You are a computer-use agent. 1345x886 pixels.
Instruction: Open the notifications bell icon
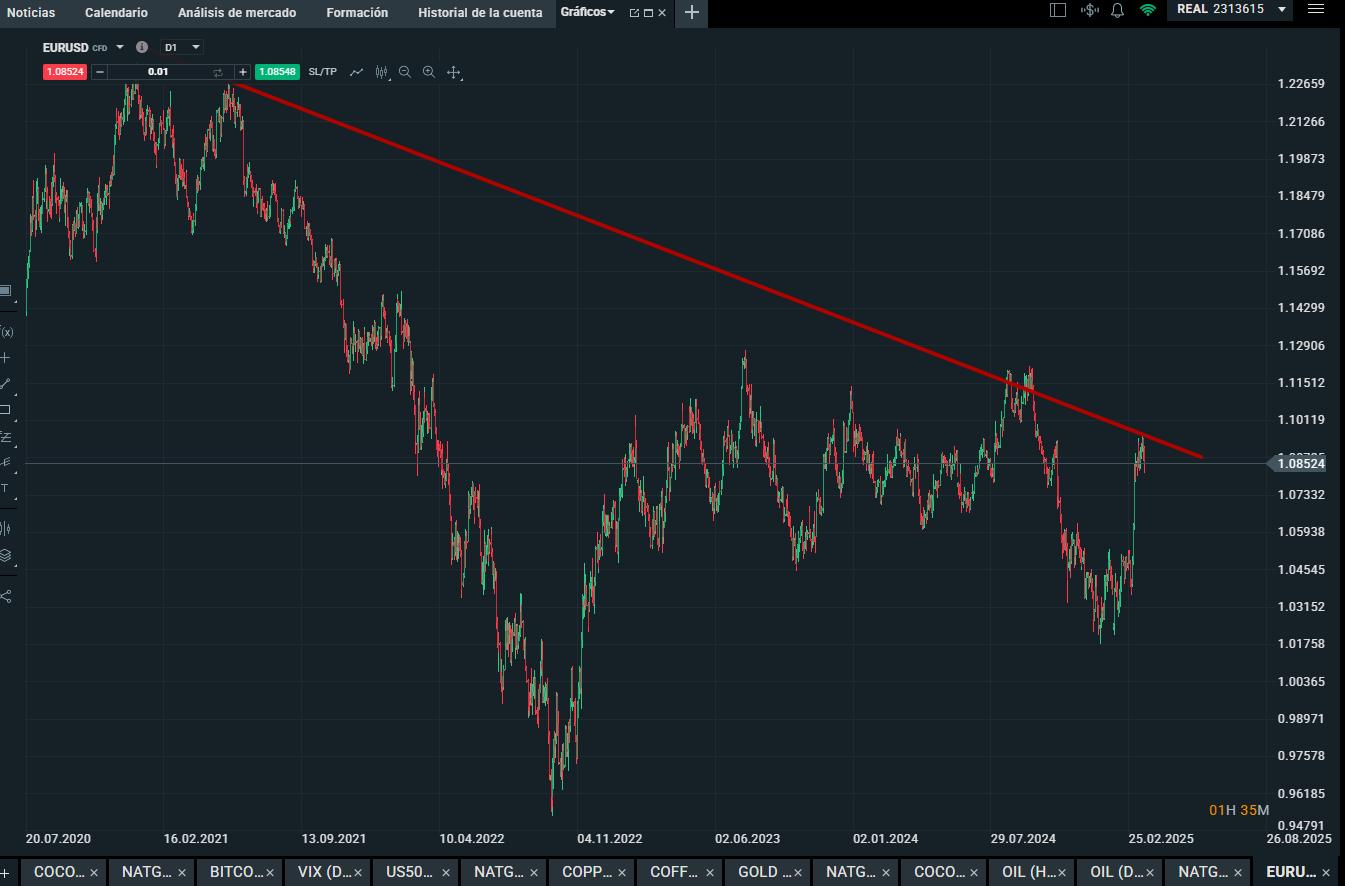click(x=1117, y=11)
